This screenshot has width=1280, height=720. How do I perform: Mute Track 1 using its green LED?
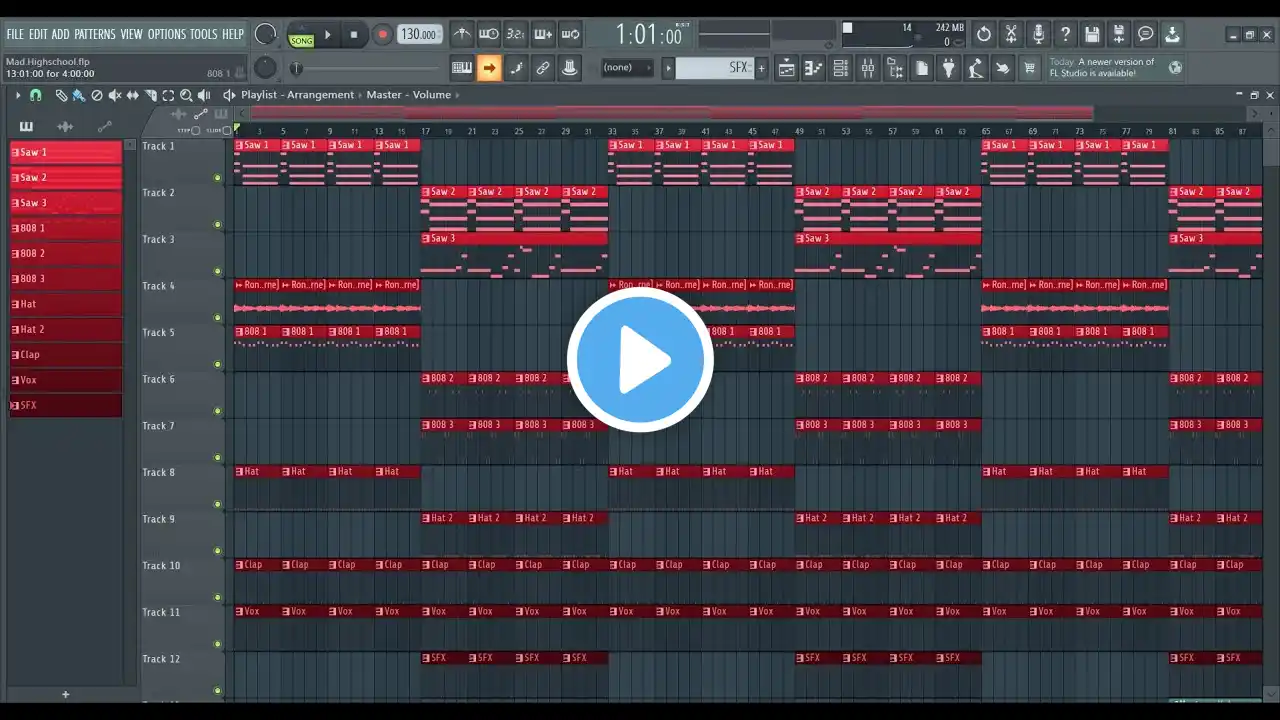pos(217,178)
